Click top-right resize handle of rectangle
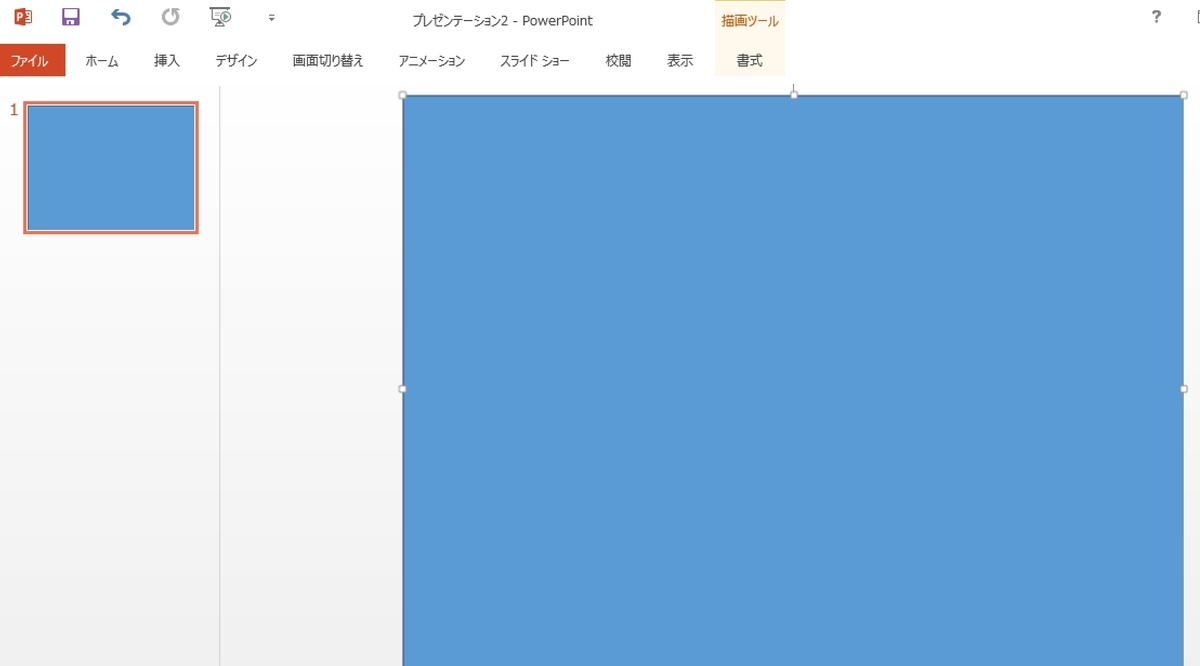1200x666 pixels. pos(1184,95)
